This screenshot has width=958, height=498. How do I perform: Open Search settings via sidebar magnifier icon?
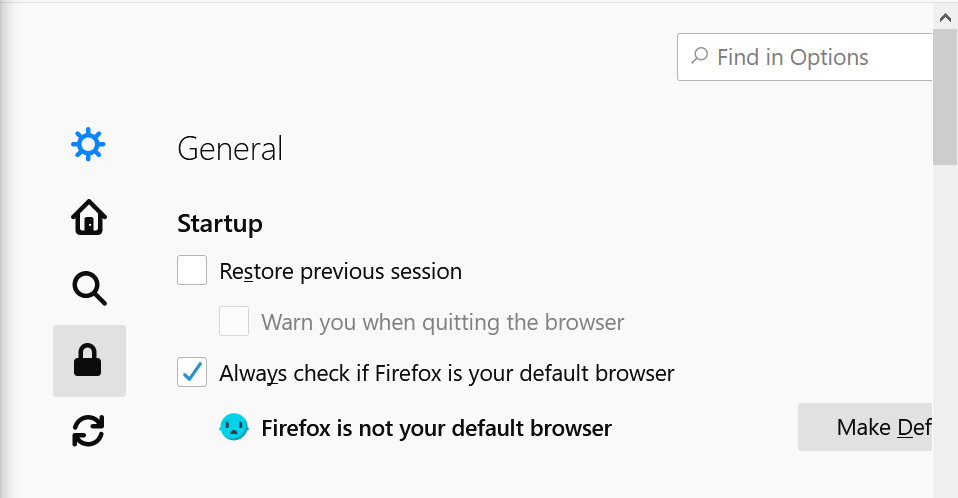point(89,288)
